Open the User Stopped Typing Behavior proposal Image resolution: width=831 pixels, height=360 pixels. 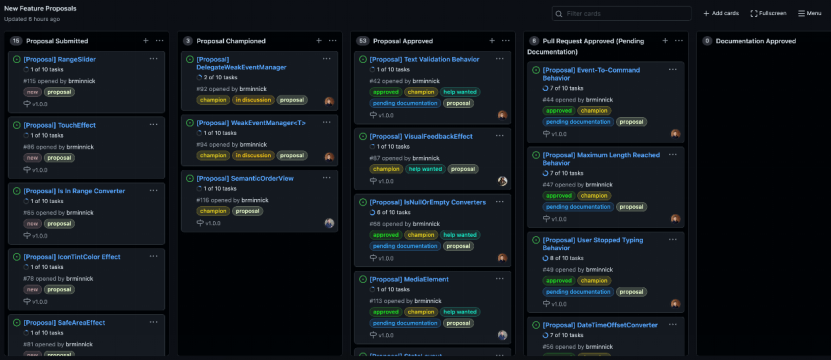click(593, 243)
